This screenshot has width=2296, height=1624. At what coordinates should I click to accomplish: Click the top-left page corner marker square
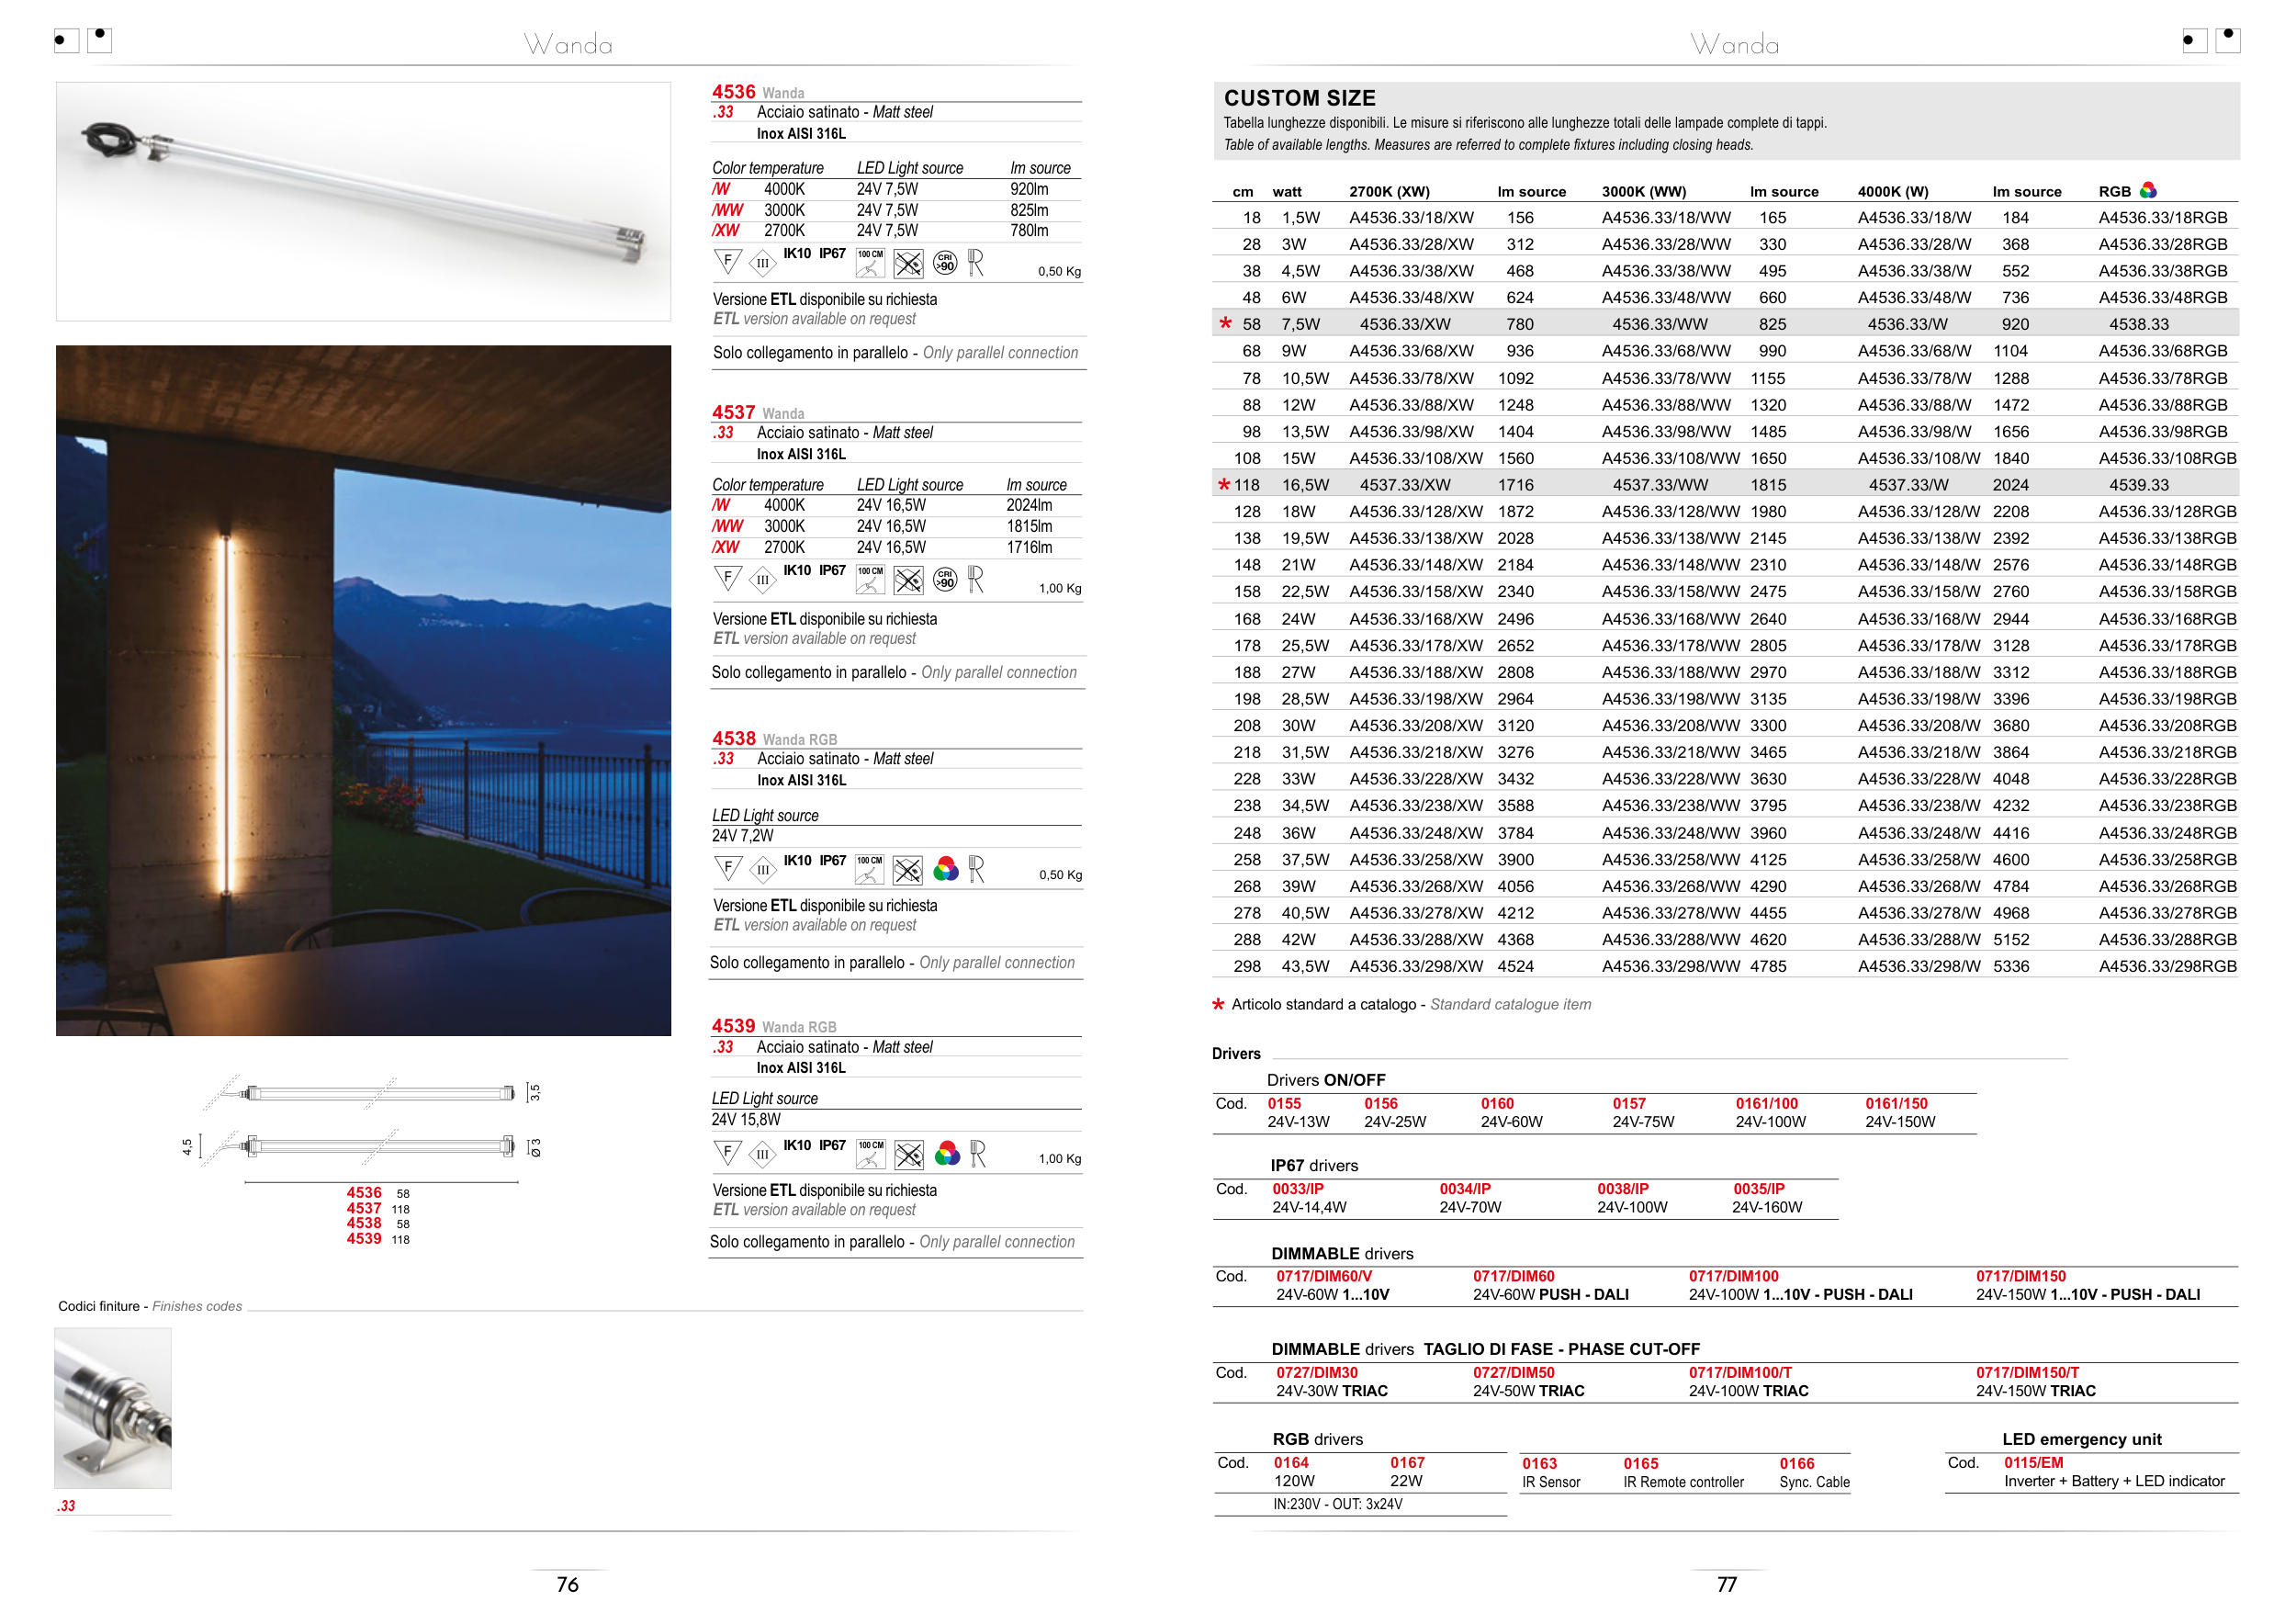coord(66,41)
